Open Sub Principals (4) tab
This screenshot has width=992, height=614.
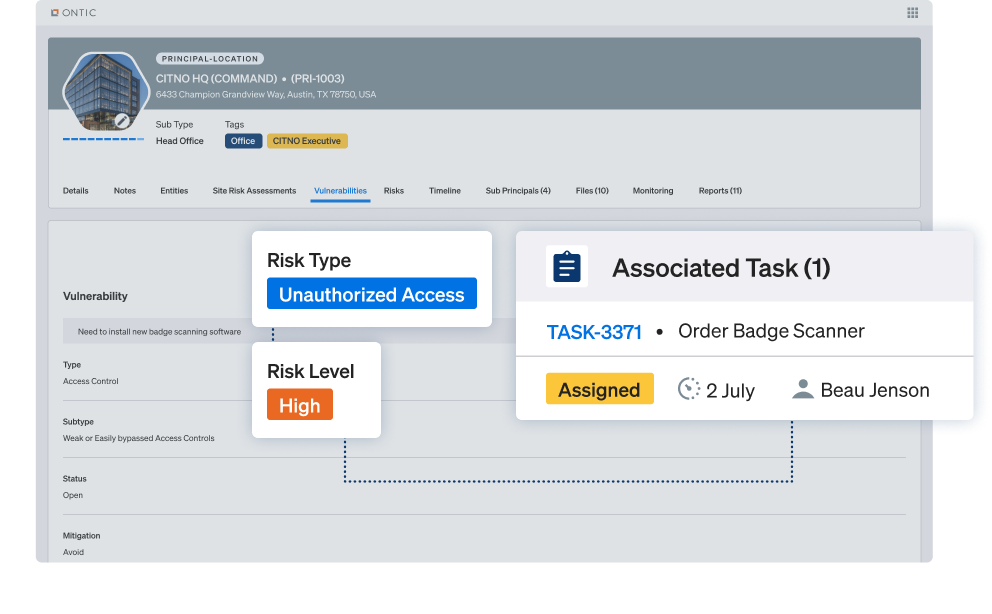tap(518, 191)
